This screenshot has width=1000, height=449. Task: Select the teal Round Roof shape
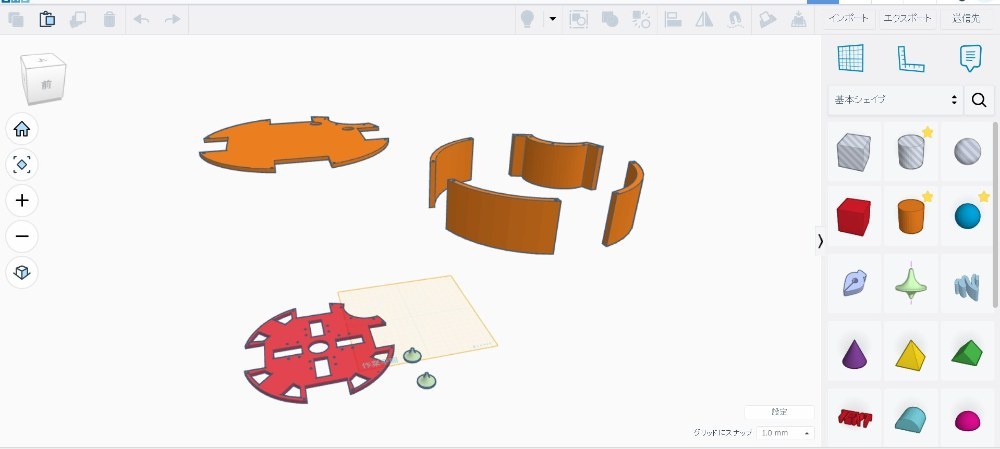(910, 419)
